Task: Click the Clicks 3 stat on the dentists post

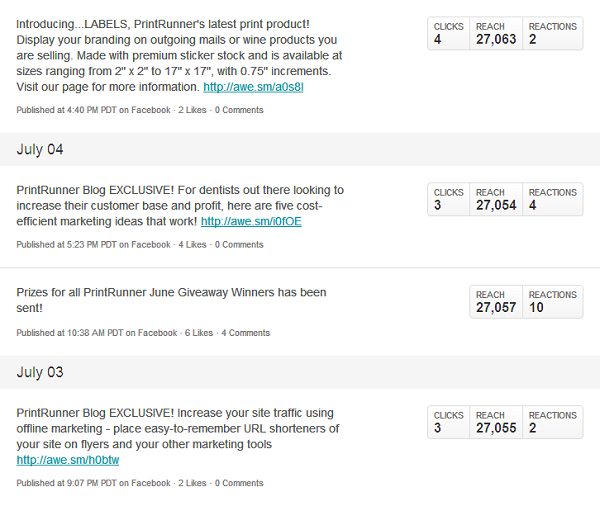Action: [x=448, y=199]
